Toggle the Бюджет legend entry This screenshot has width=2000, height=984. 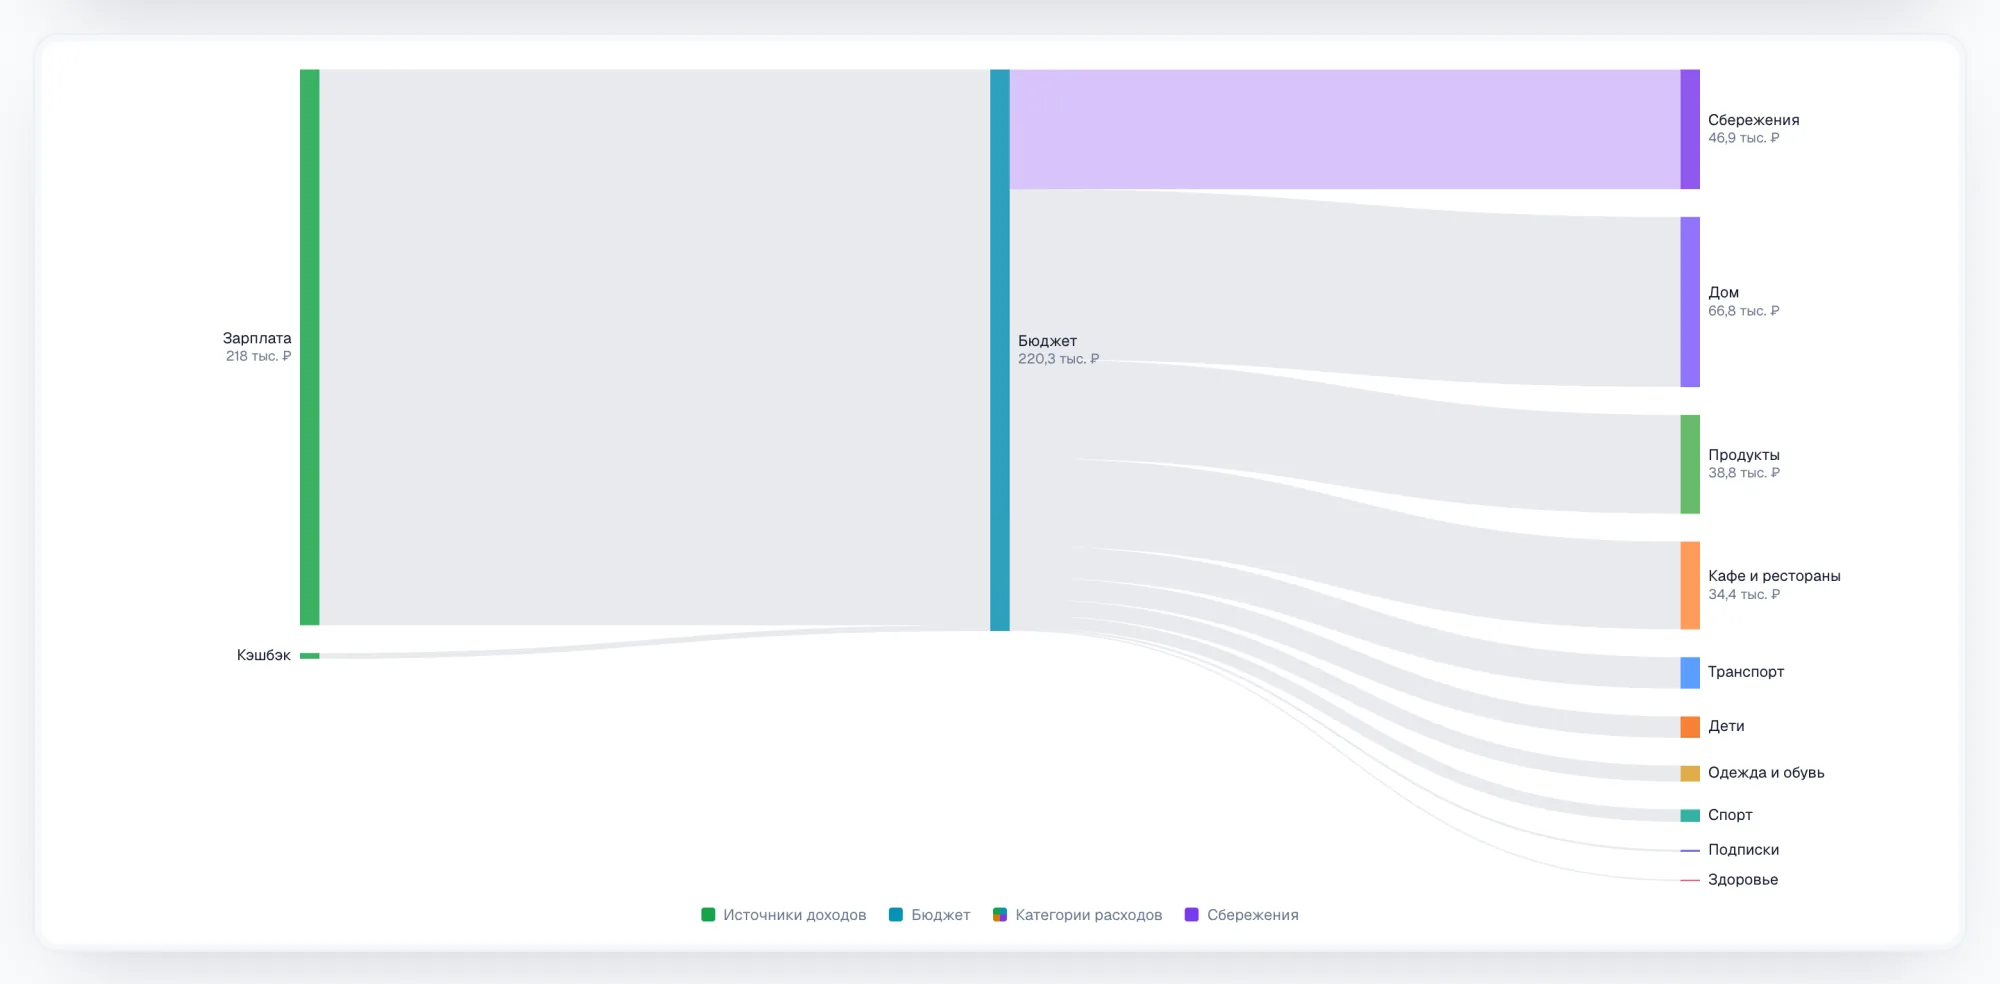[x=929, y=915]
